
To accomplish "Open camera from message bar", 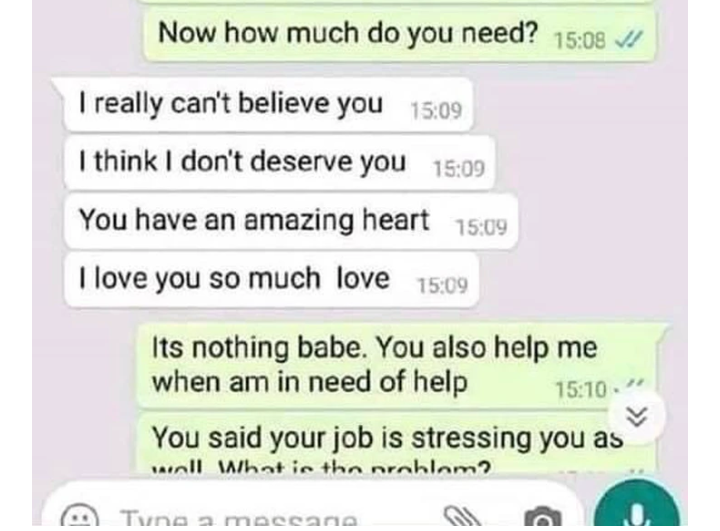I will (543, 516).
